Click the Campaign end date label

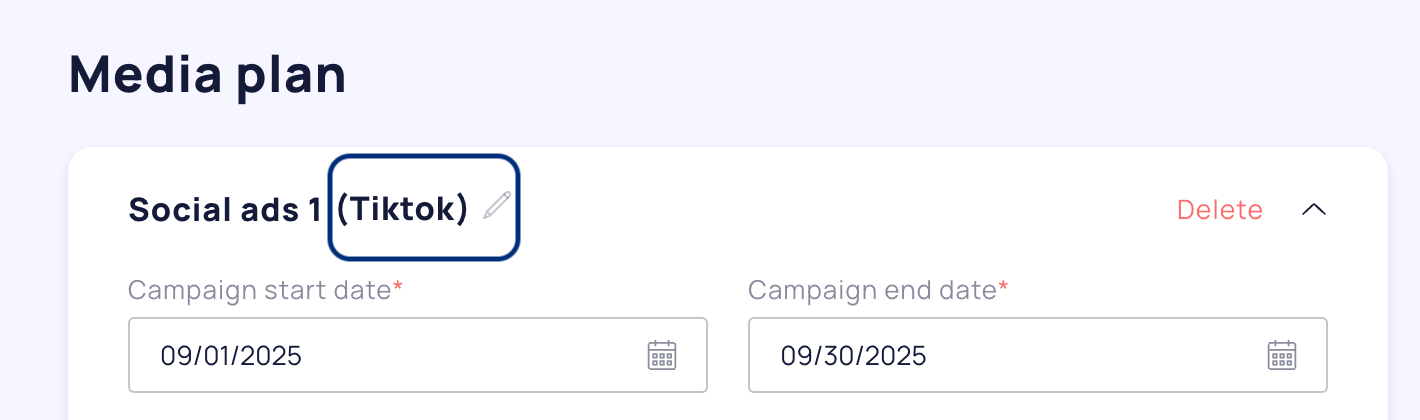871,290
